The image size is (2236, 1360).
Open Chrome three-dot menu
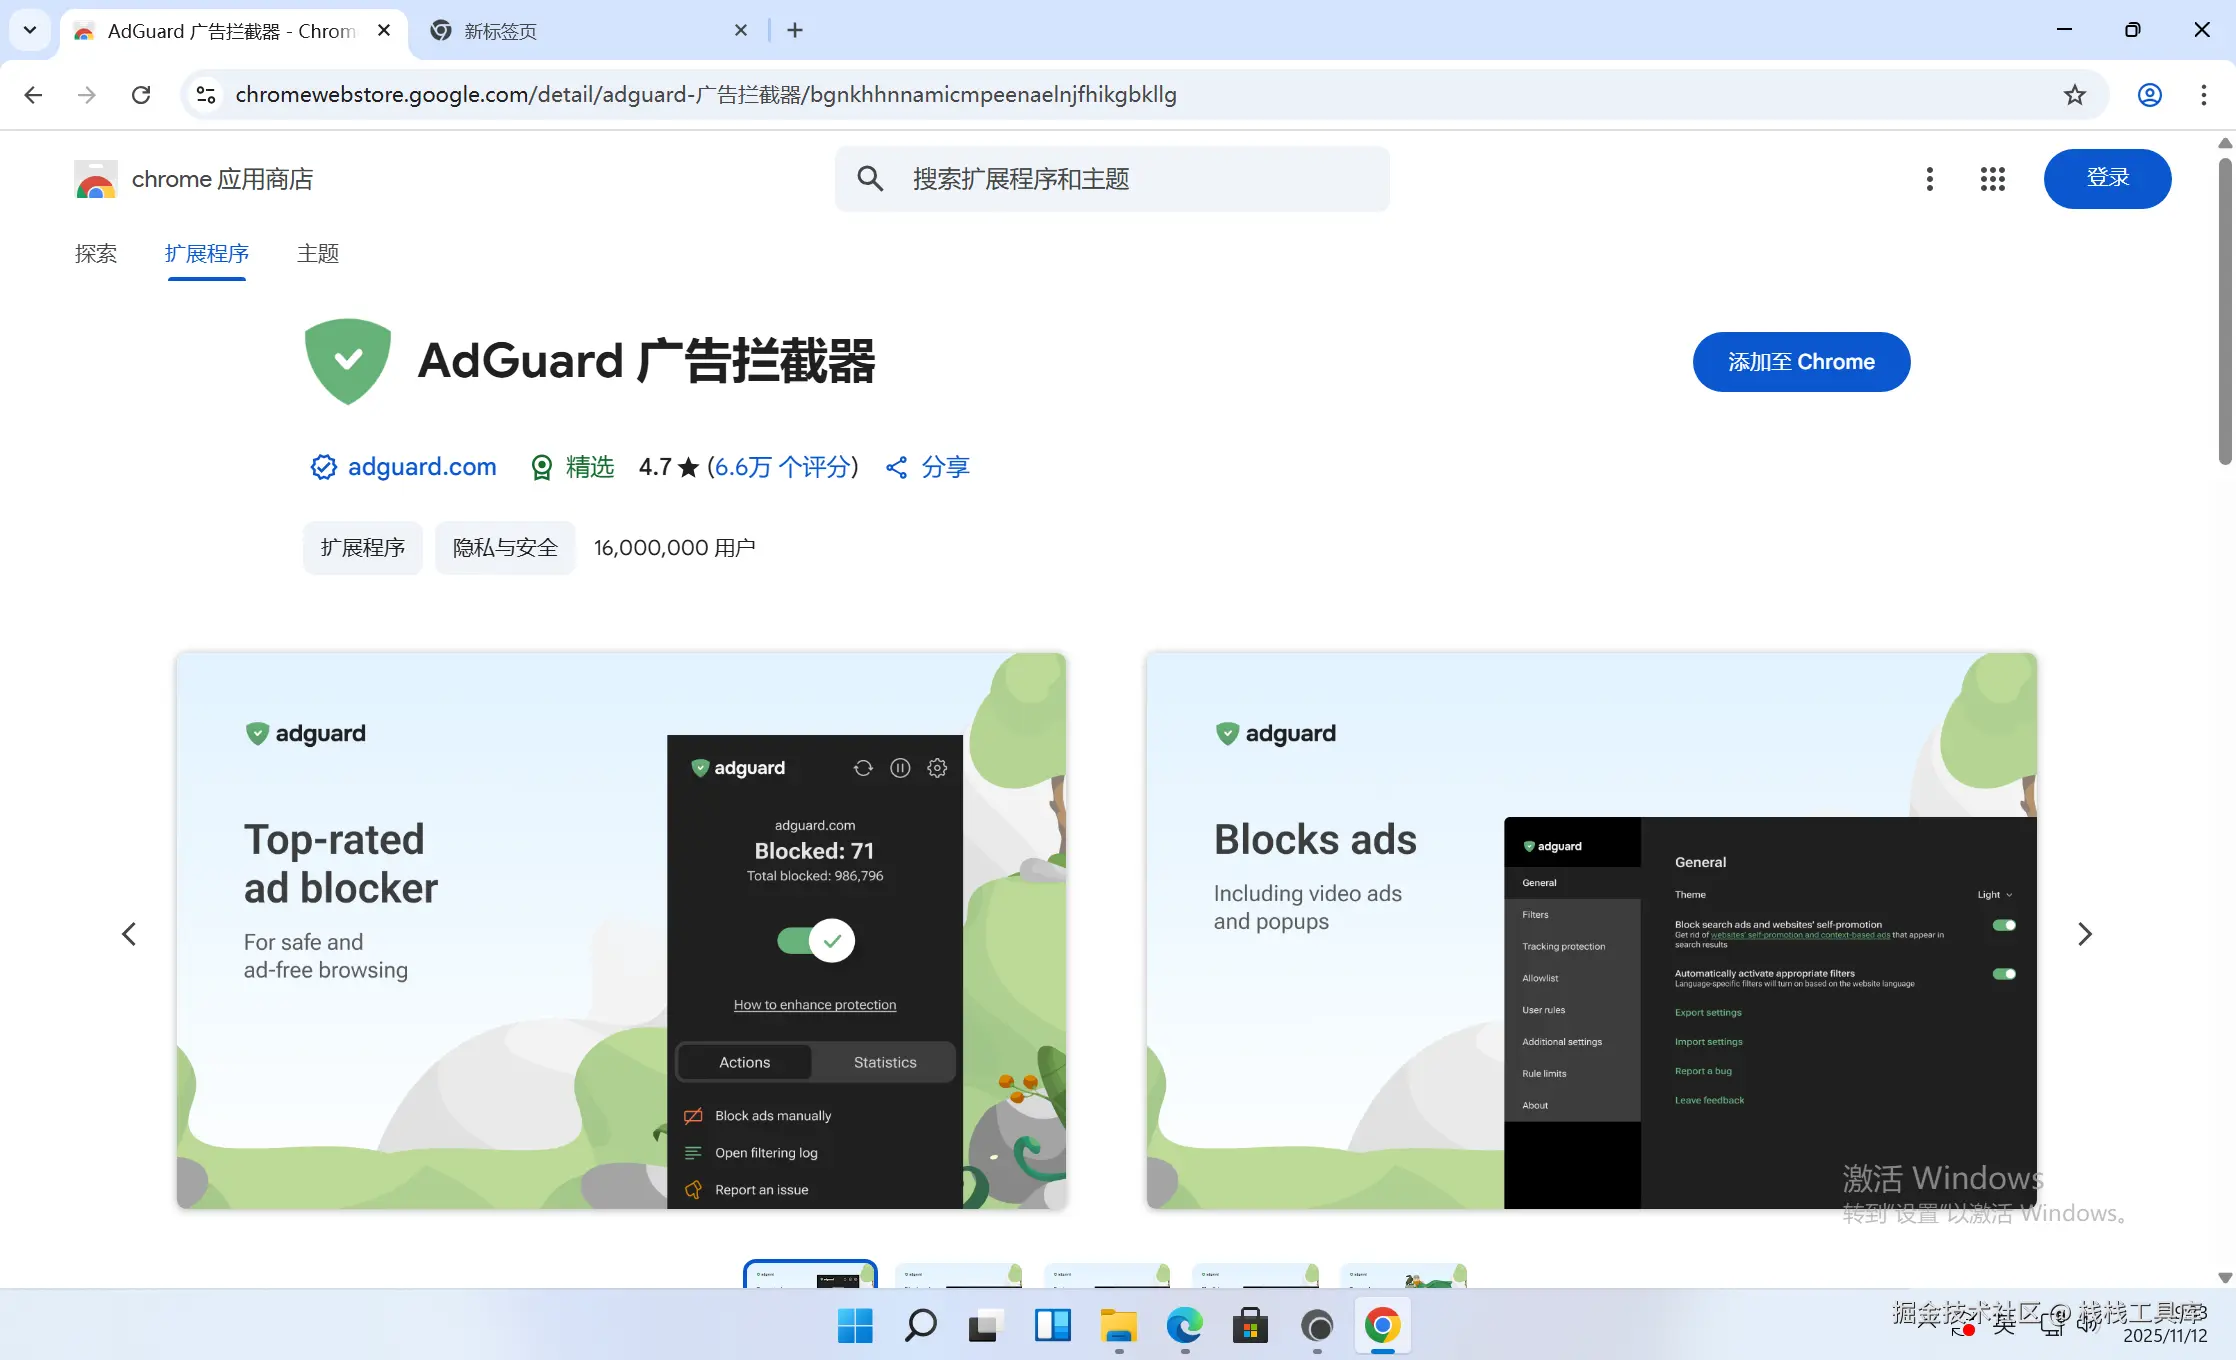coord(2203,95)
